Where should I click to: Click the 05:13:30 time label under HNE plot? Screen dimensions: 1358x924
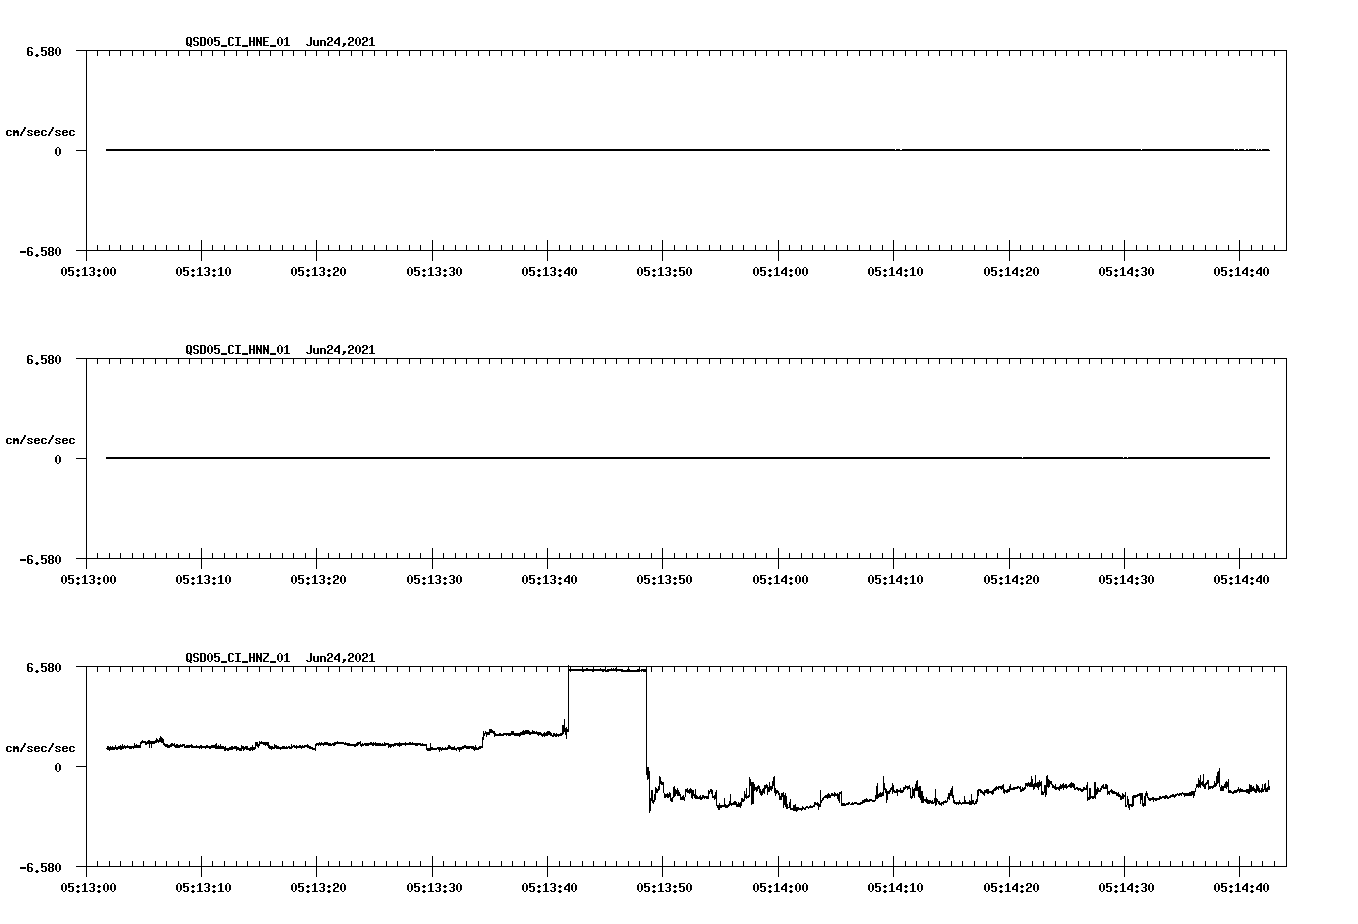tap(434, 271)
